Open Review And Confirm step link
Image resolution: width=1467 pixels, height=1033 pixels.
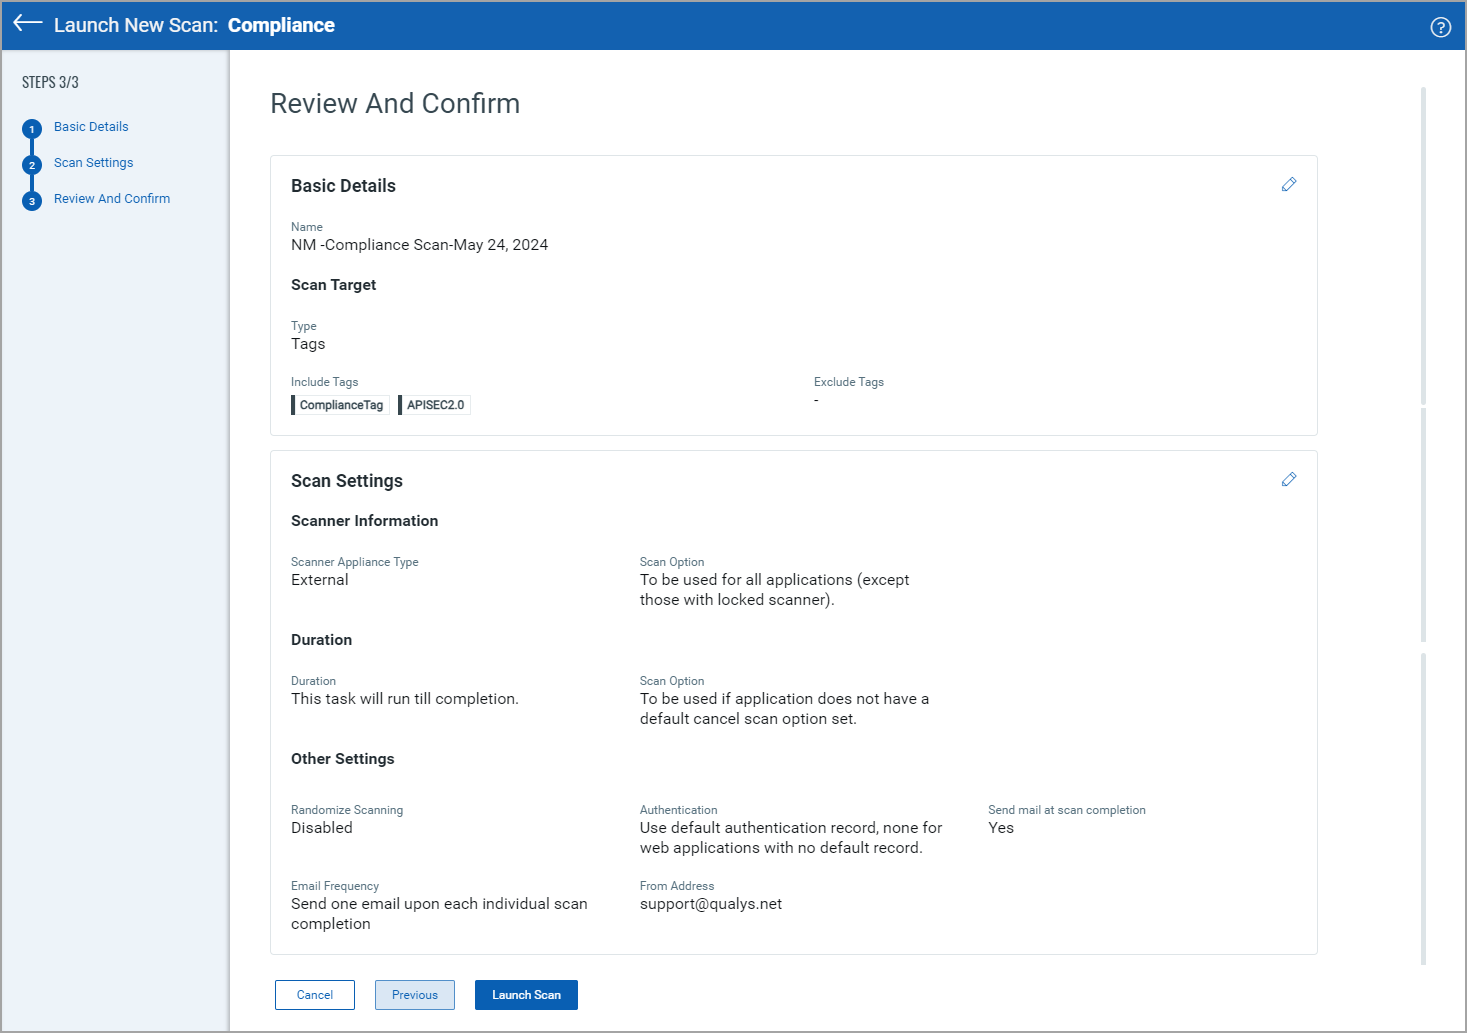112,199
